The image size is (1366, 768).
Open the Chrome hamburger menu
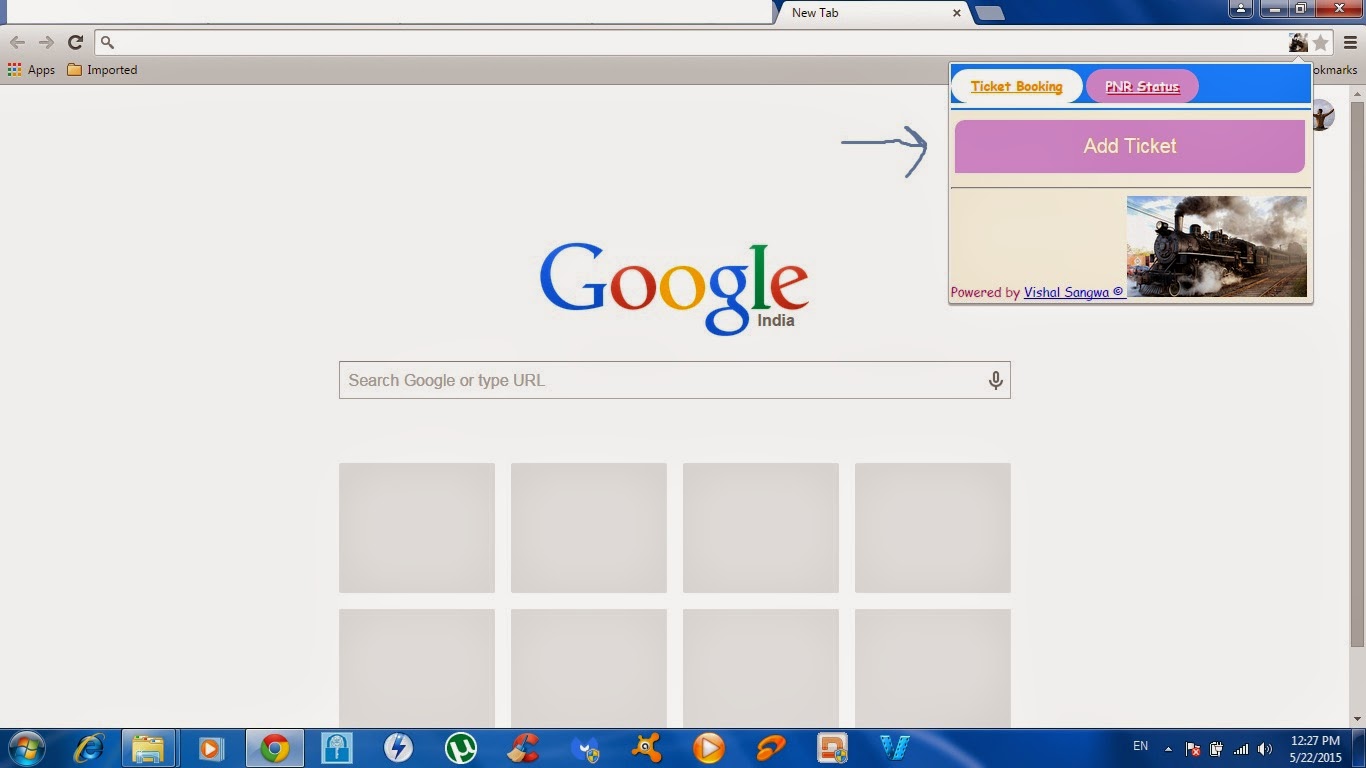pos(1350,42)
